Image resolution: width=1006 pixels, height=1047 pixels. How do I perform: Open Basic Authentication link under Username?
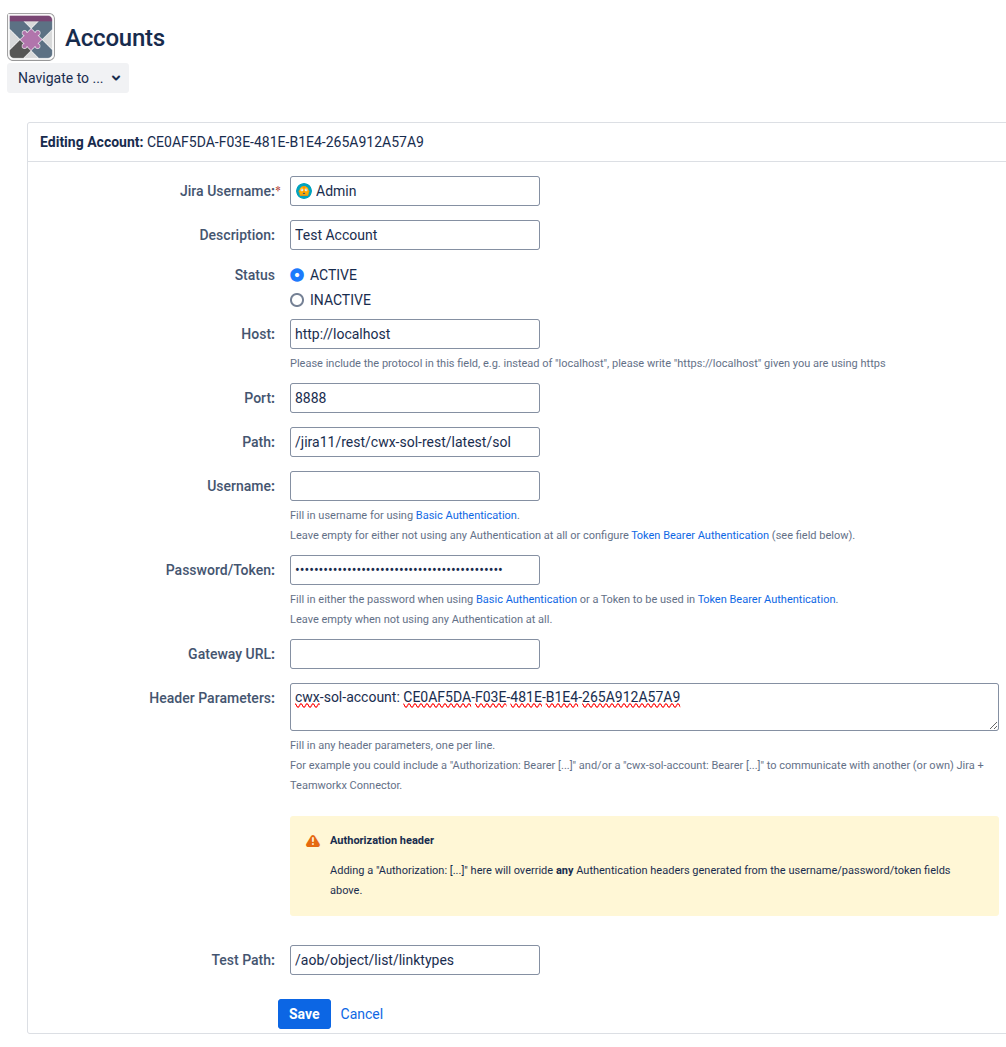467,515
